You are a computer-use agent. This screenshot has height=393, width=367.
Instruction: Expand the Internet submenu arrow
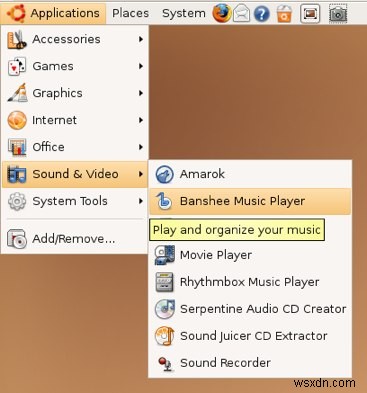tap(141, 120)
